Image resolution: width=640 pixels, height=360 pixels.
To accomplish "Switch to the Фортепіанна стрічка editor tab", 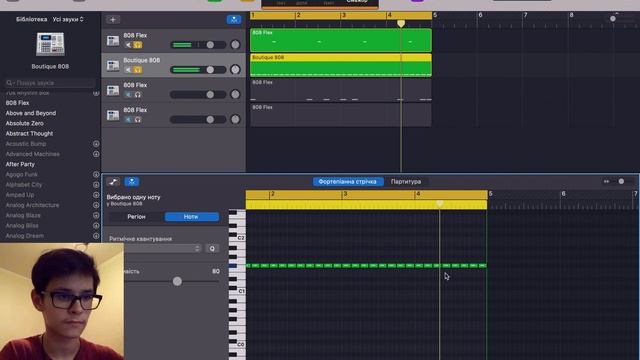I will [x=348, y=182].
